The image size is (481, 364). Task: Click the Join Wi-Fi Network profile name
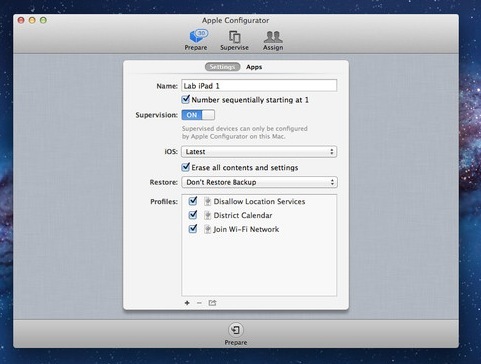click(246, 229)
